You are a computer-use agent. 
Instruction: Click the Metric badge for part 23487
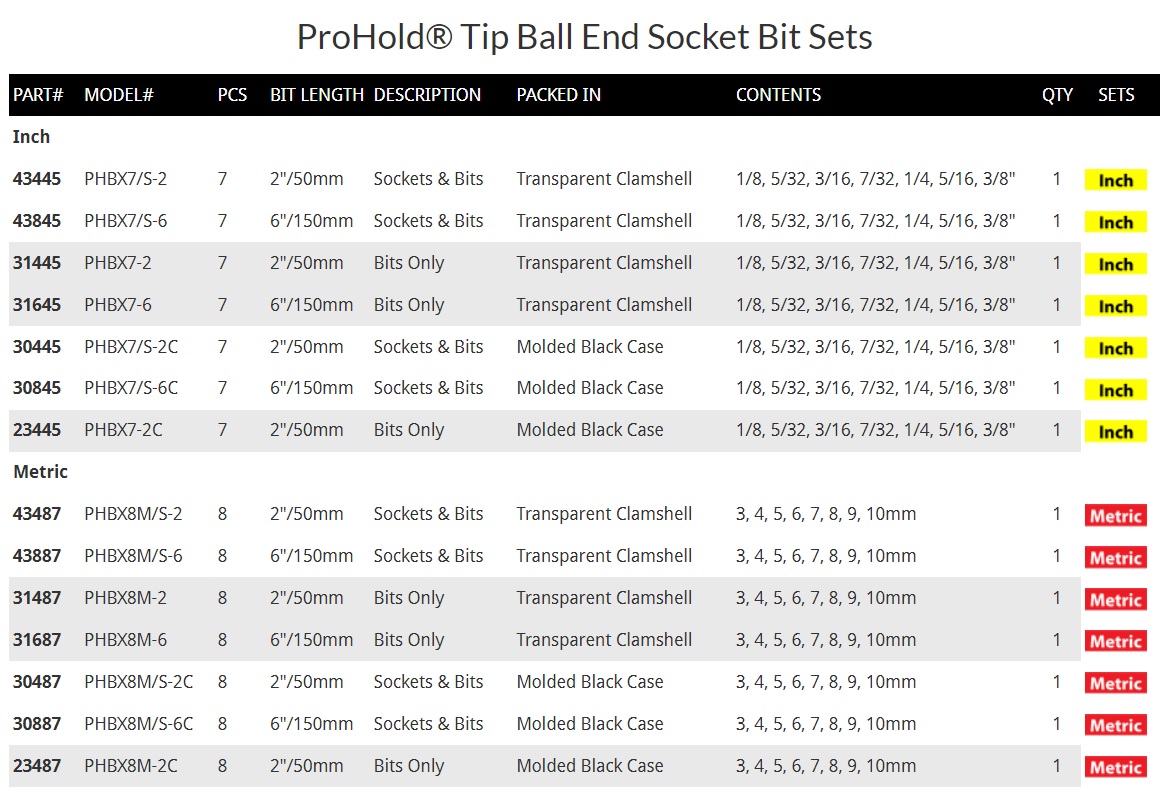(1115, 767)
